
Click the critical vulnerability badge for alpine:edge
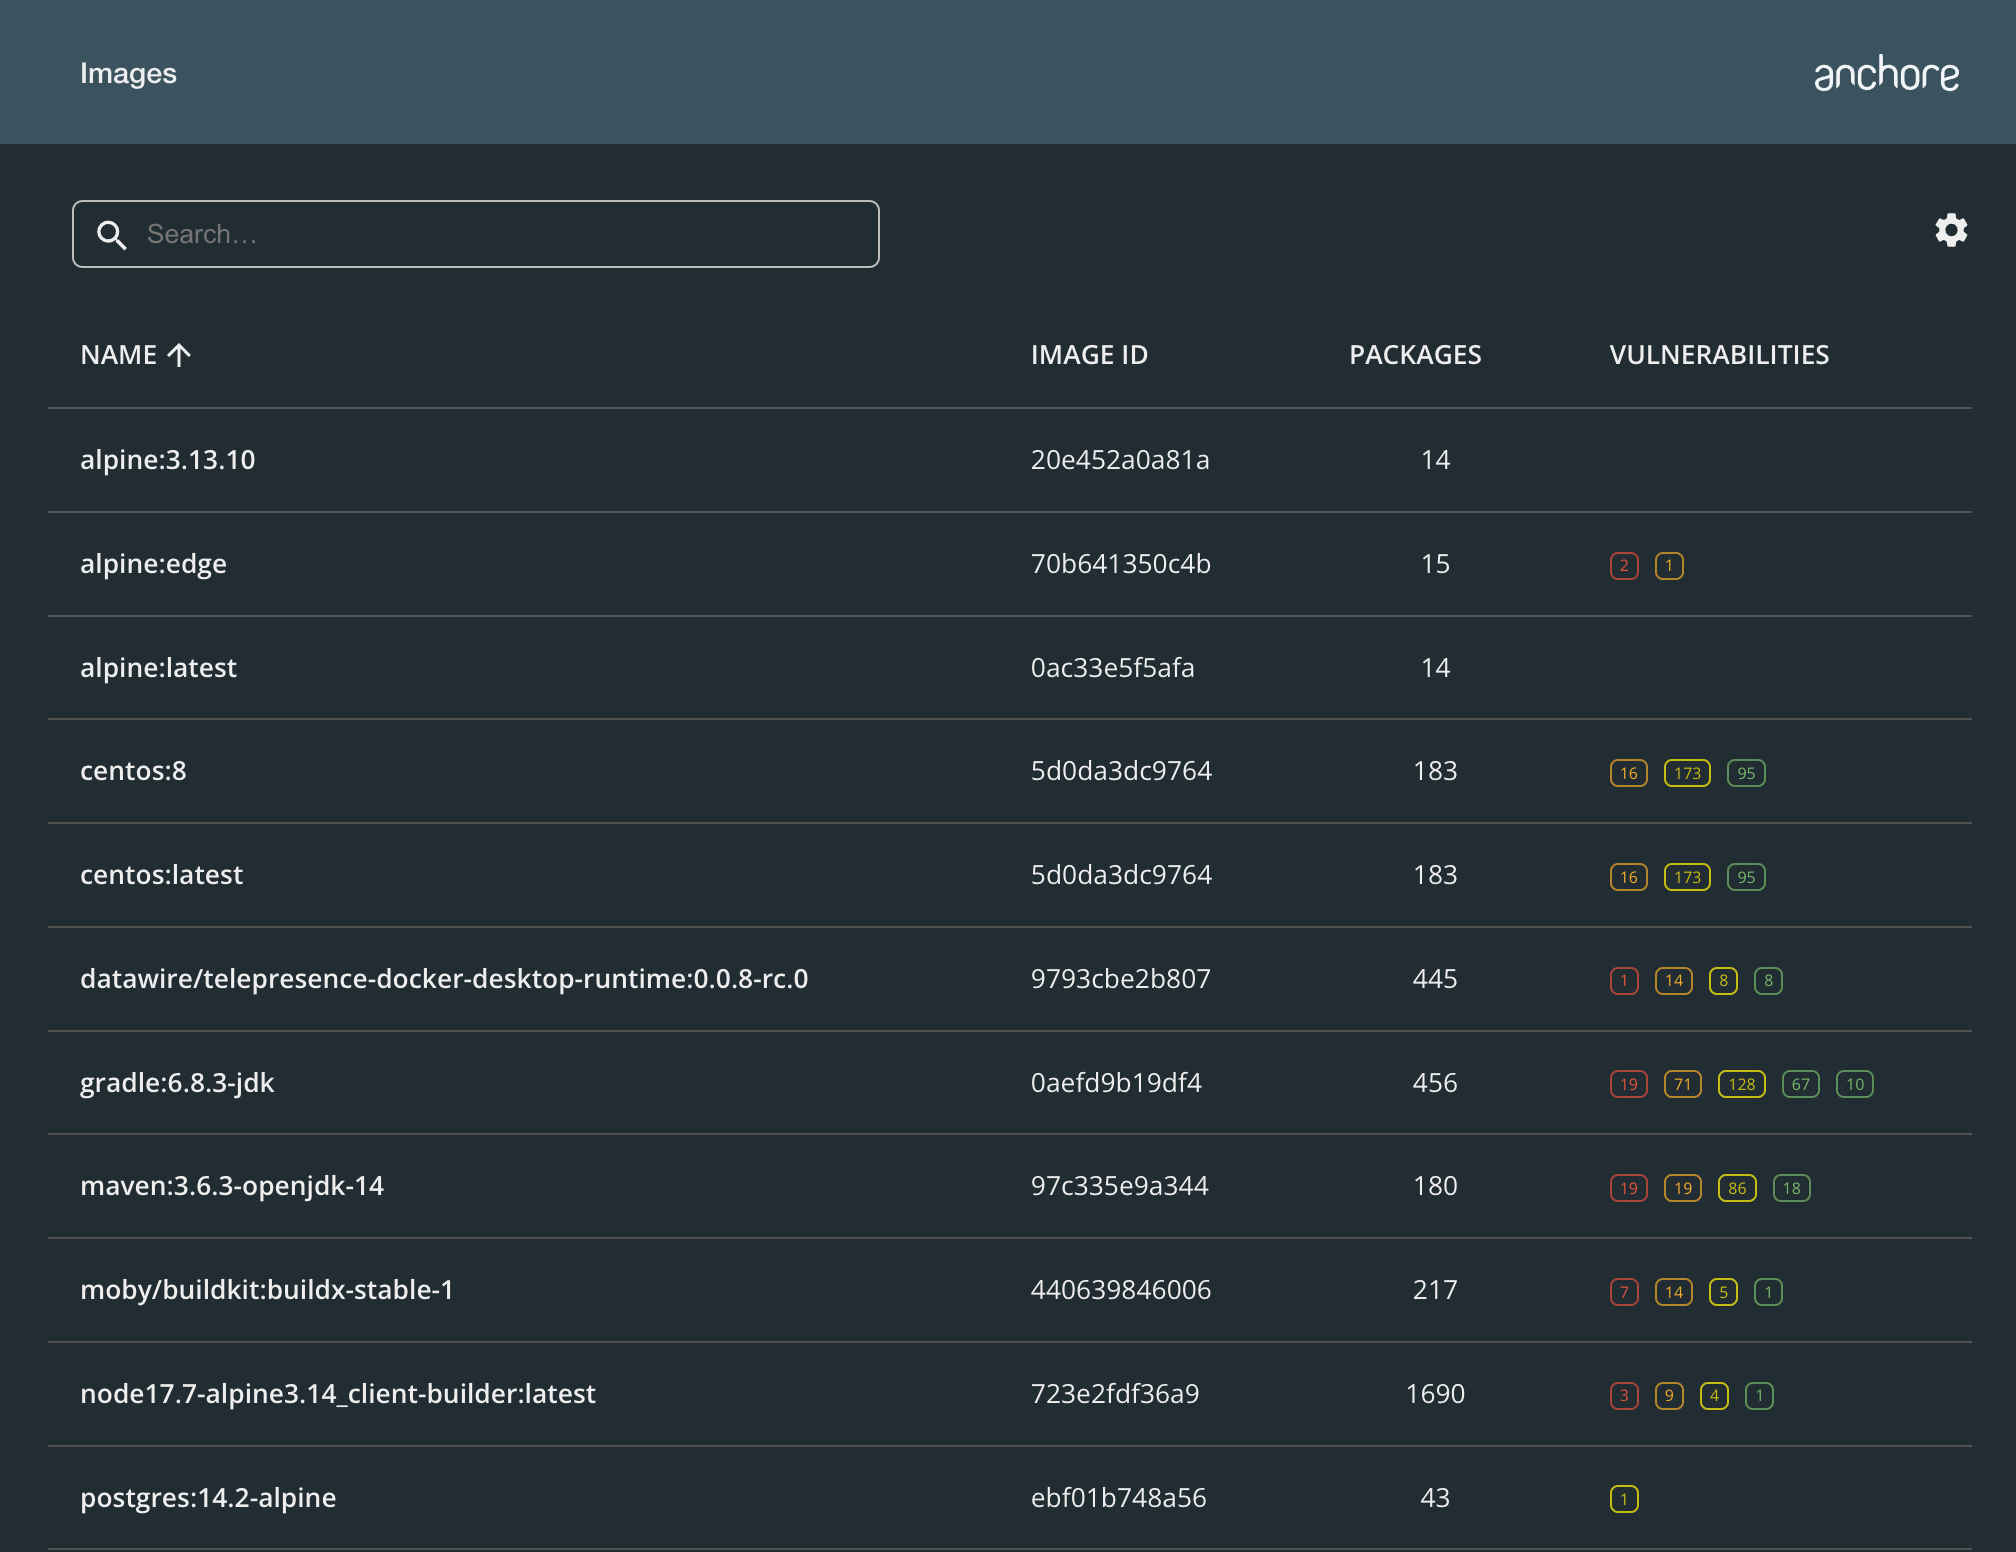tap(1623, 565)
